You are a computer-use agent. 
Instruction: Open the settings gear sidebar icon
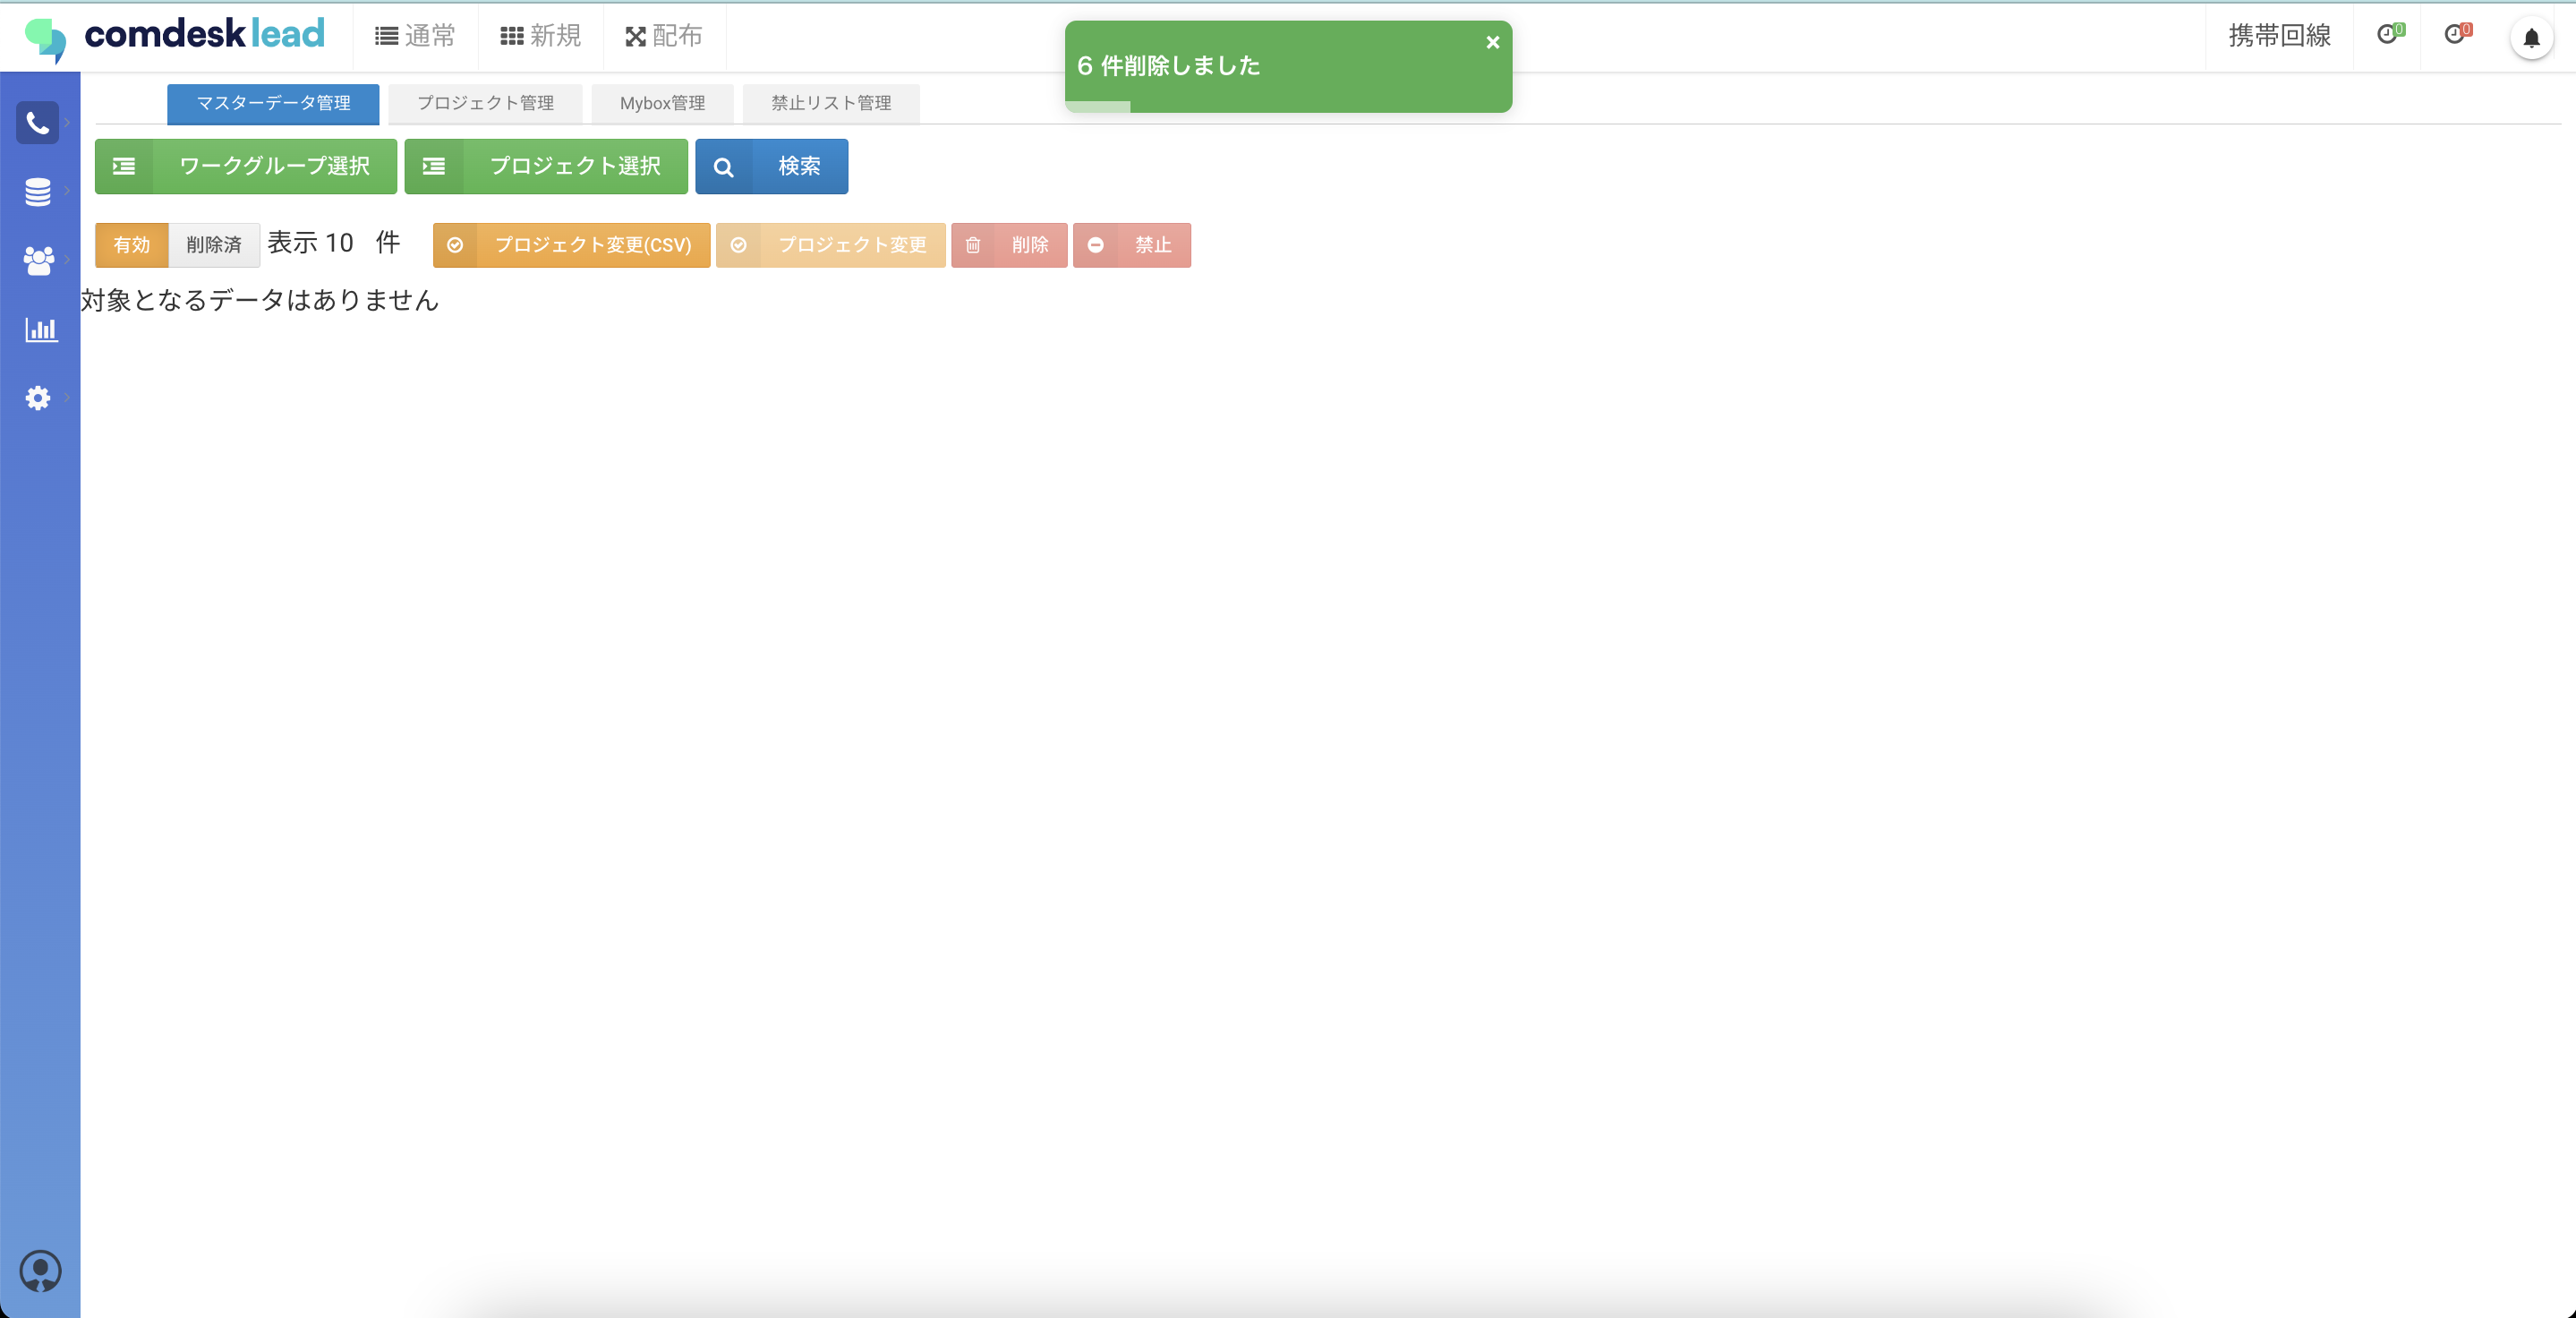38,398
